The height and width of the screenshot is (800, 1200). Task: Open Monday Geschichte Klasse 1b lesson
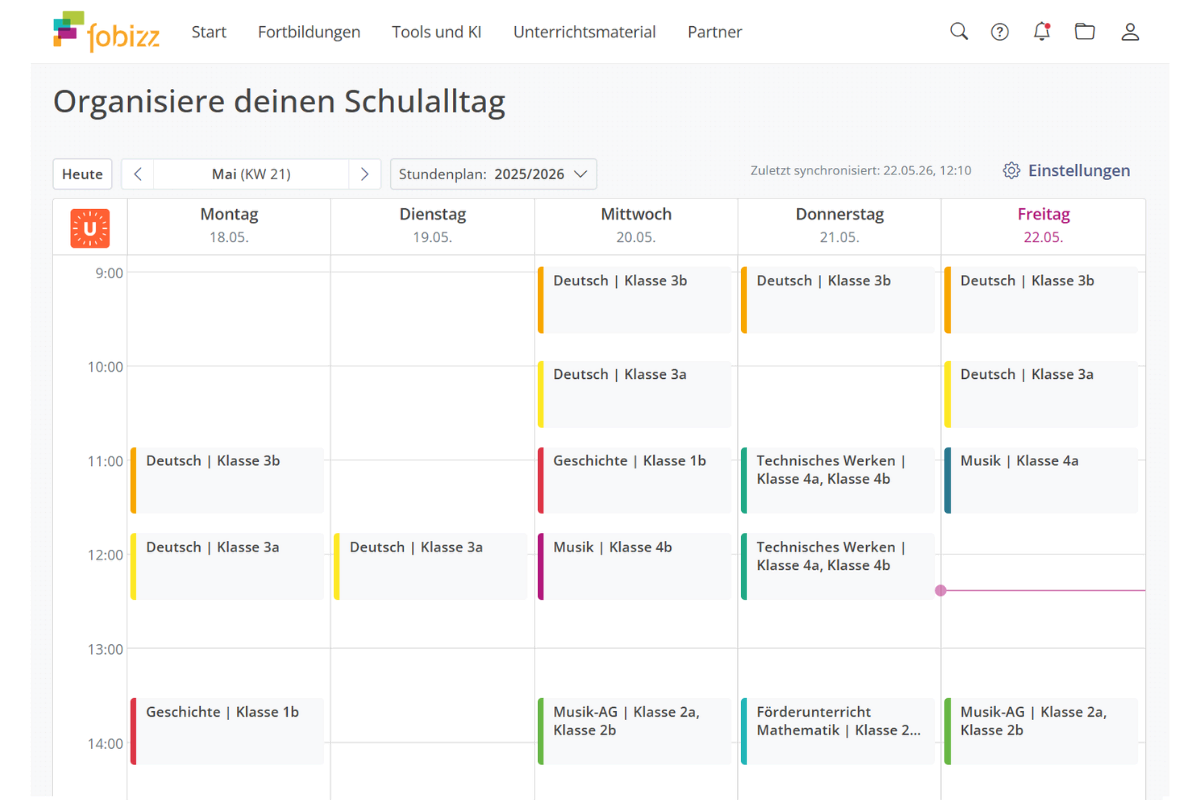(x=227, y=731)
